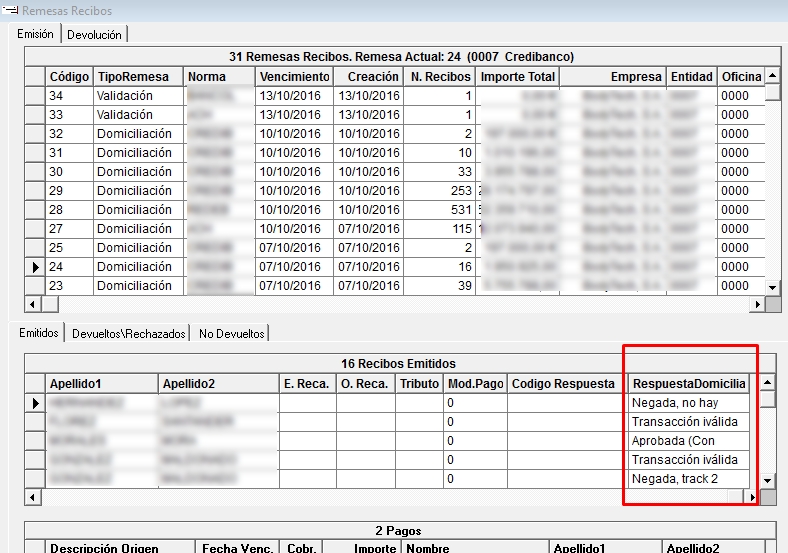The image size is (788, 553).
Task: Click the Mod.Pago column header
Action: tap(475, 384)
